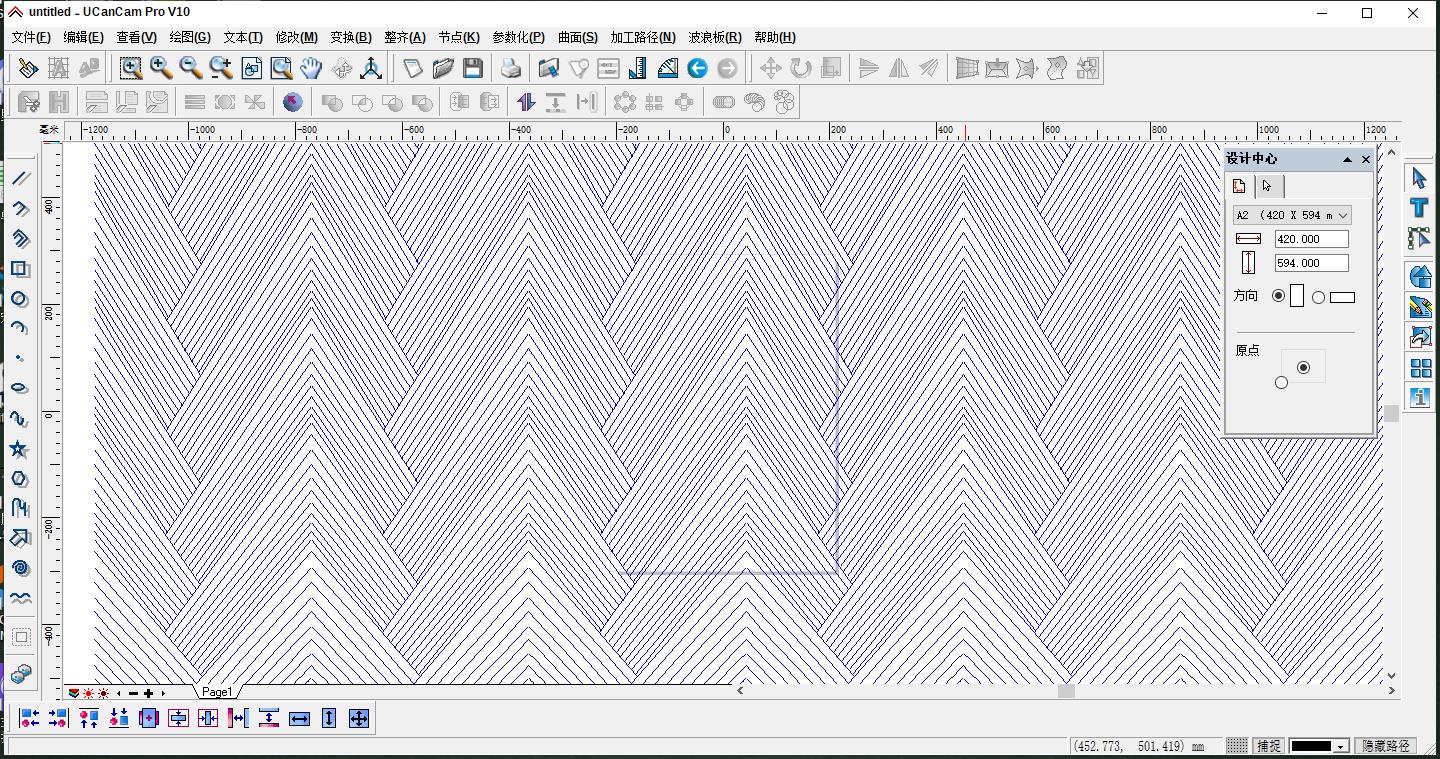Open the 加工路径(N) menu
Image resolution: width=1440 pixels, height=759 pixels.
tap(643, 37)
